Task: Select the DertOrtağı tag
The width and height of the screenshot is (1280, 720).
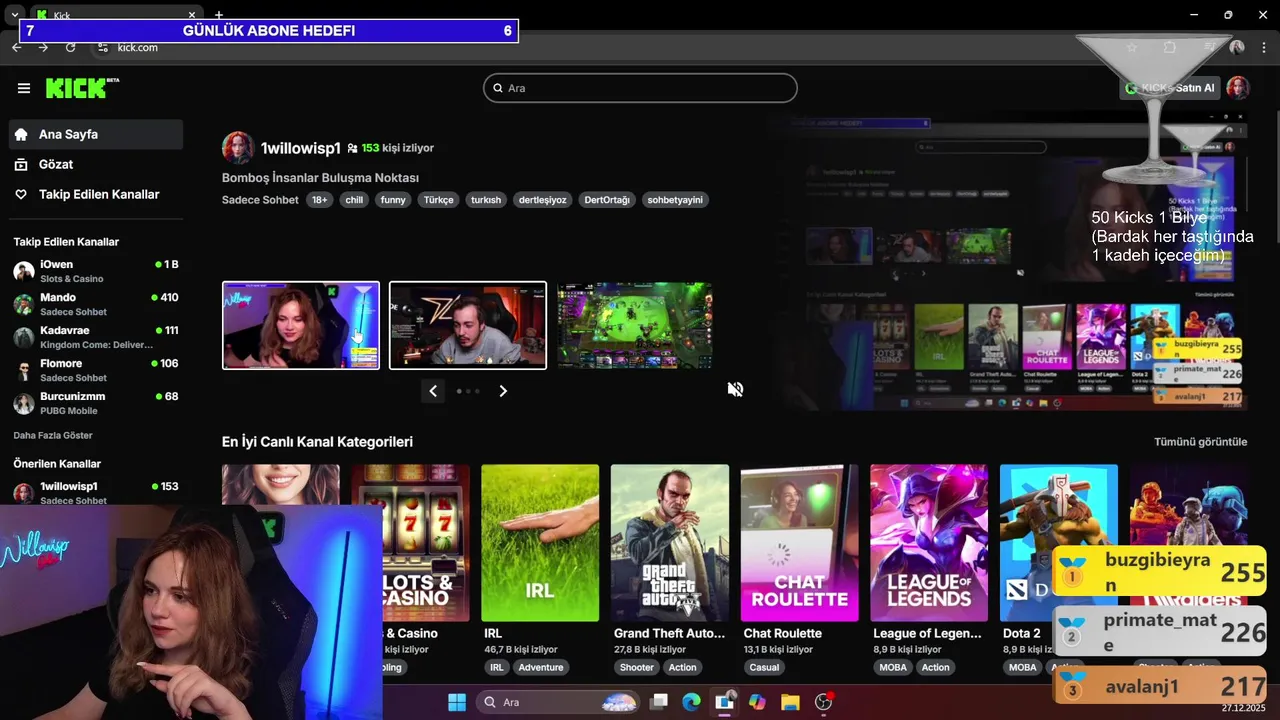Action: click(x=607, y=200)
